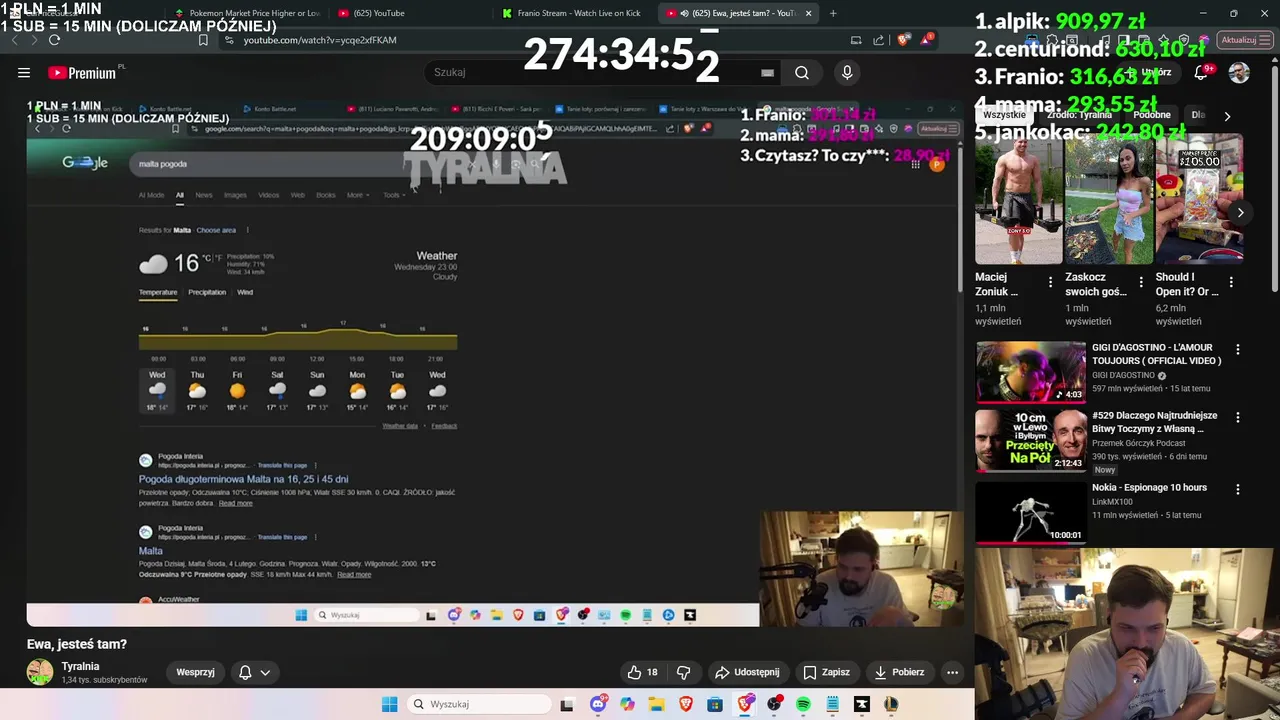The width and height of the screenshot is (1280, 720).
Task: Open more options for Nokia Espionage video
Action: [1238, 490]
